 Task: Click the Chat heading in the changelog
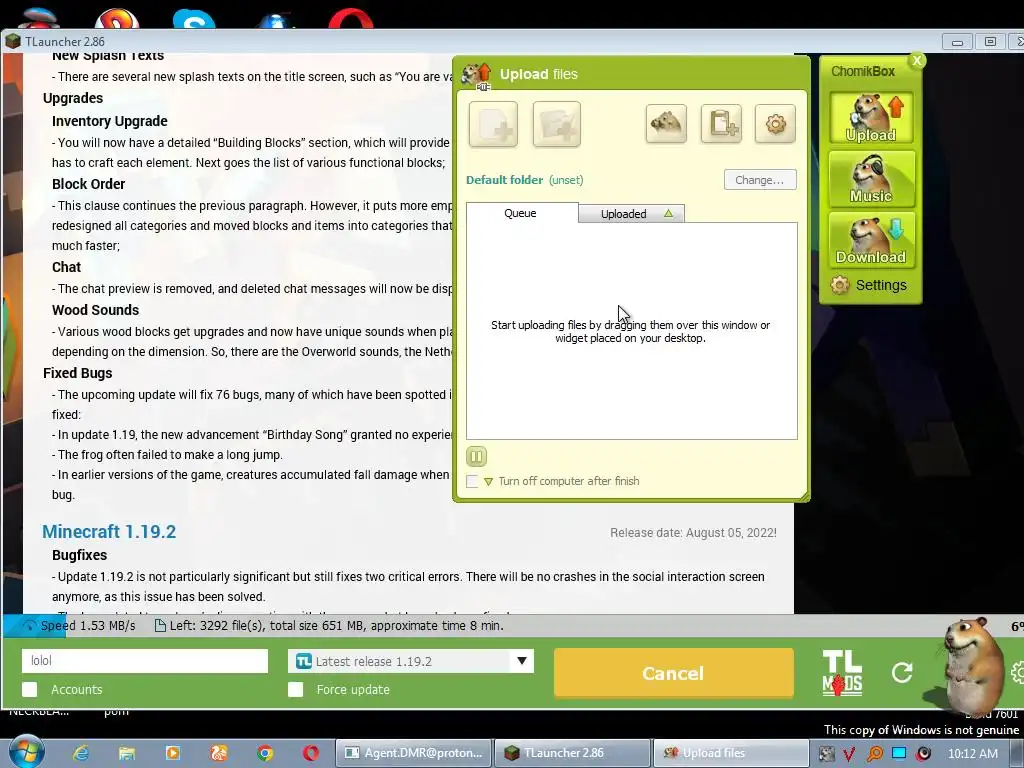(x=66, y=267)
